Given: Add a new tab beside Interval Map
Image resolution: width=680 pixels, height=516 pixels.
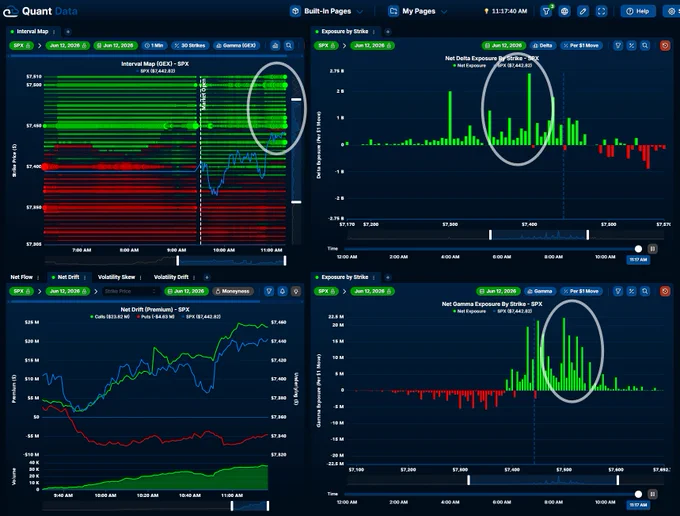Looking at the screenshot, I should [x=68, y=32].
